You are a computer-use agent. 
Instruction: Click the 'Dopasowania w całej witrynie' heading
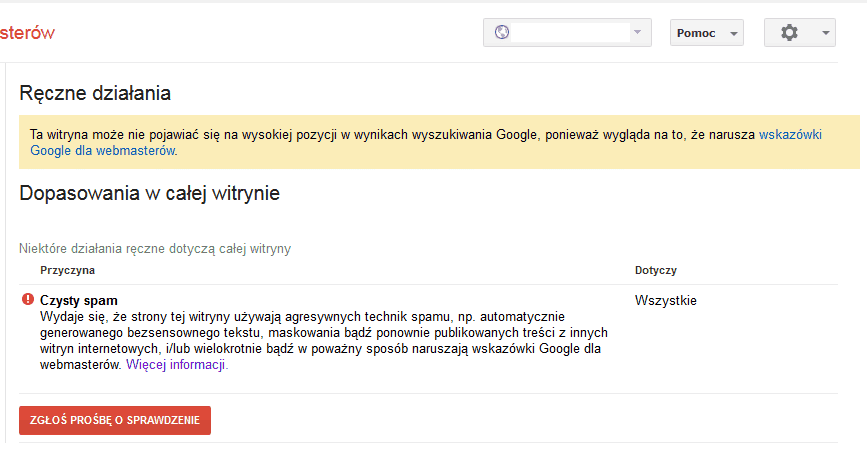149,193
